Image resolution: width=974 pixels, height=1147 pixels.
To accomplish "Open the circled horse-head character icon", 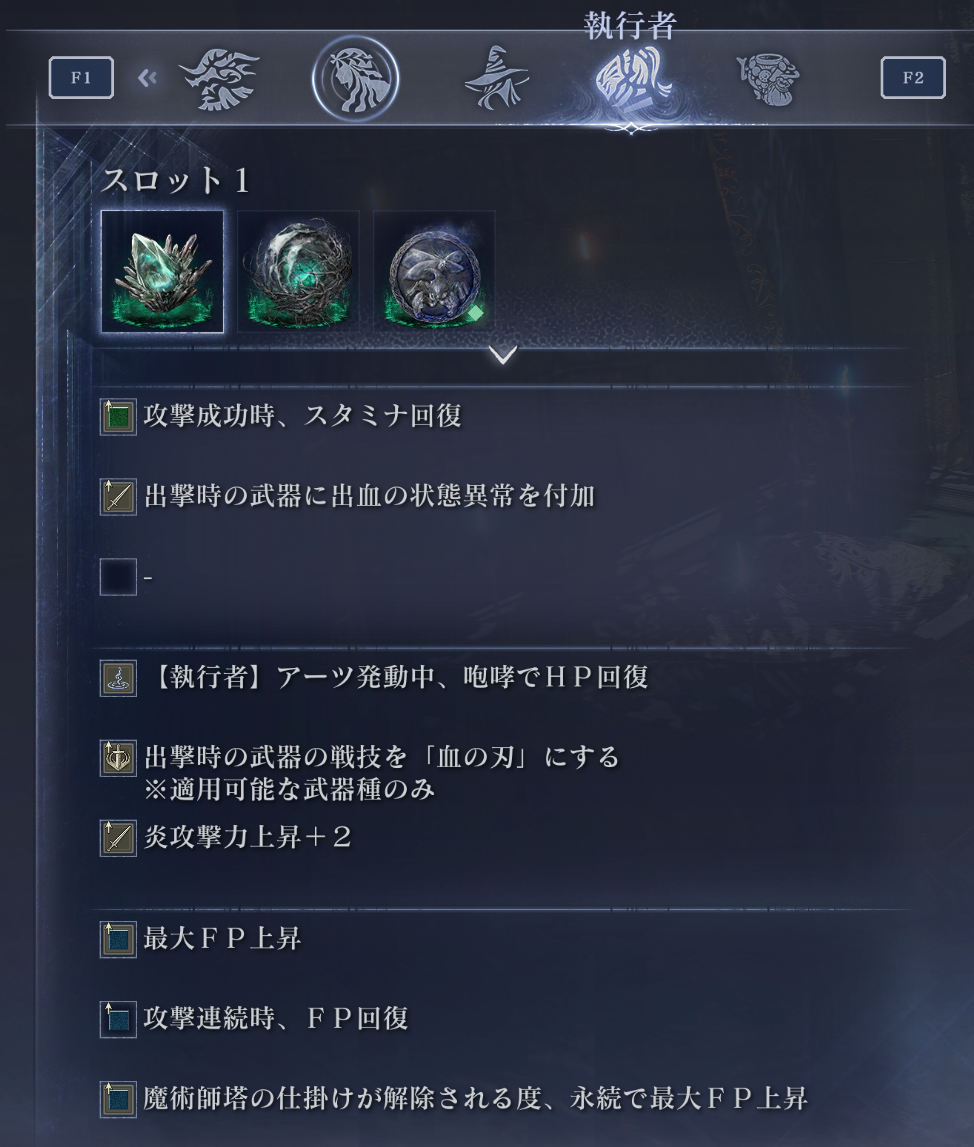I will [x=355, y=78].
